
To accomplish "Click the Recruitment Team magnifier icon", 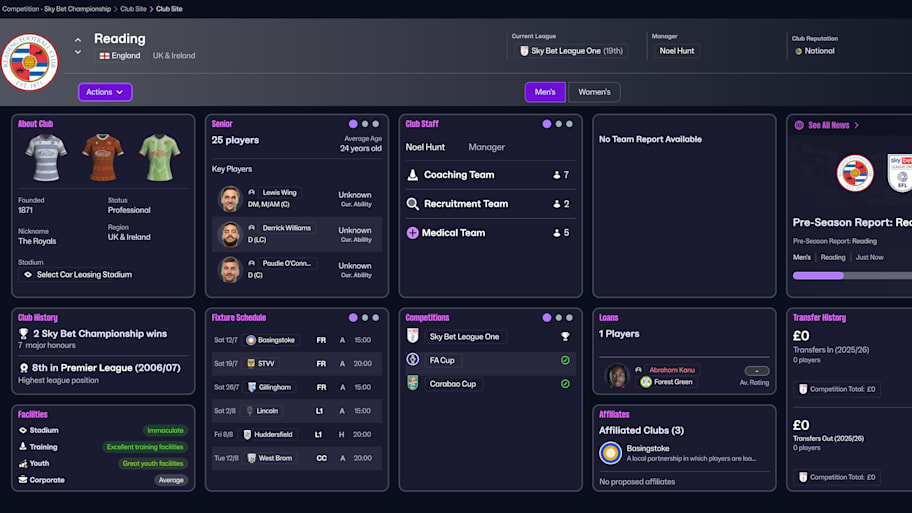I will point(413,204).
